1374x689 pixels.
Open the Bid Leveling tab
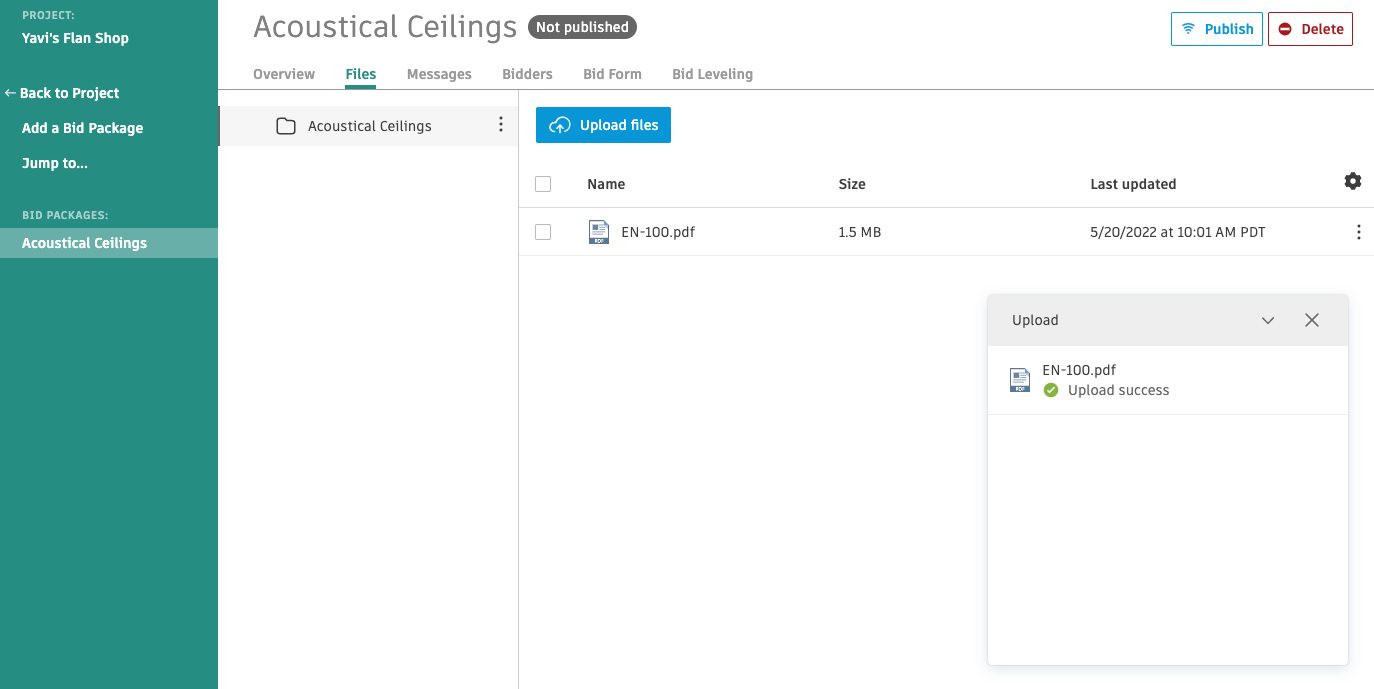point(712,74)
